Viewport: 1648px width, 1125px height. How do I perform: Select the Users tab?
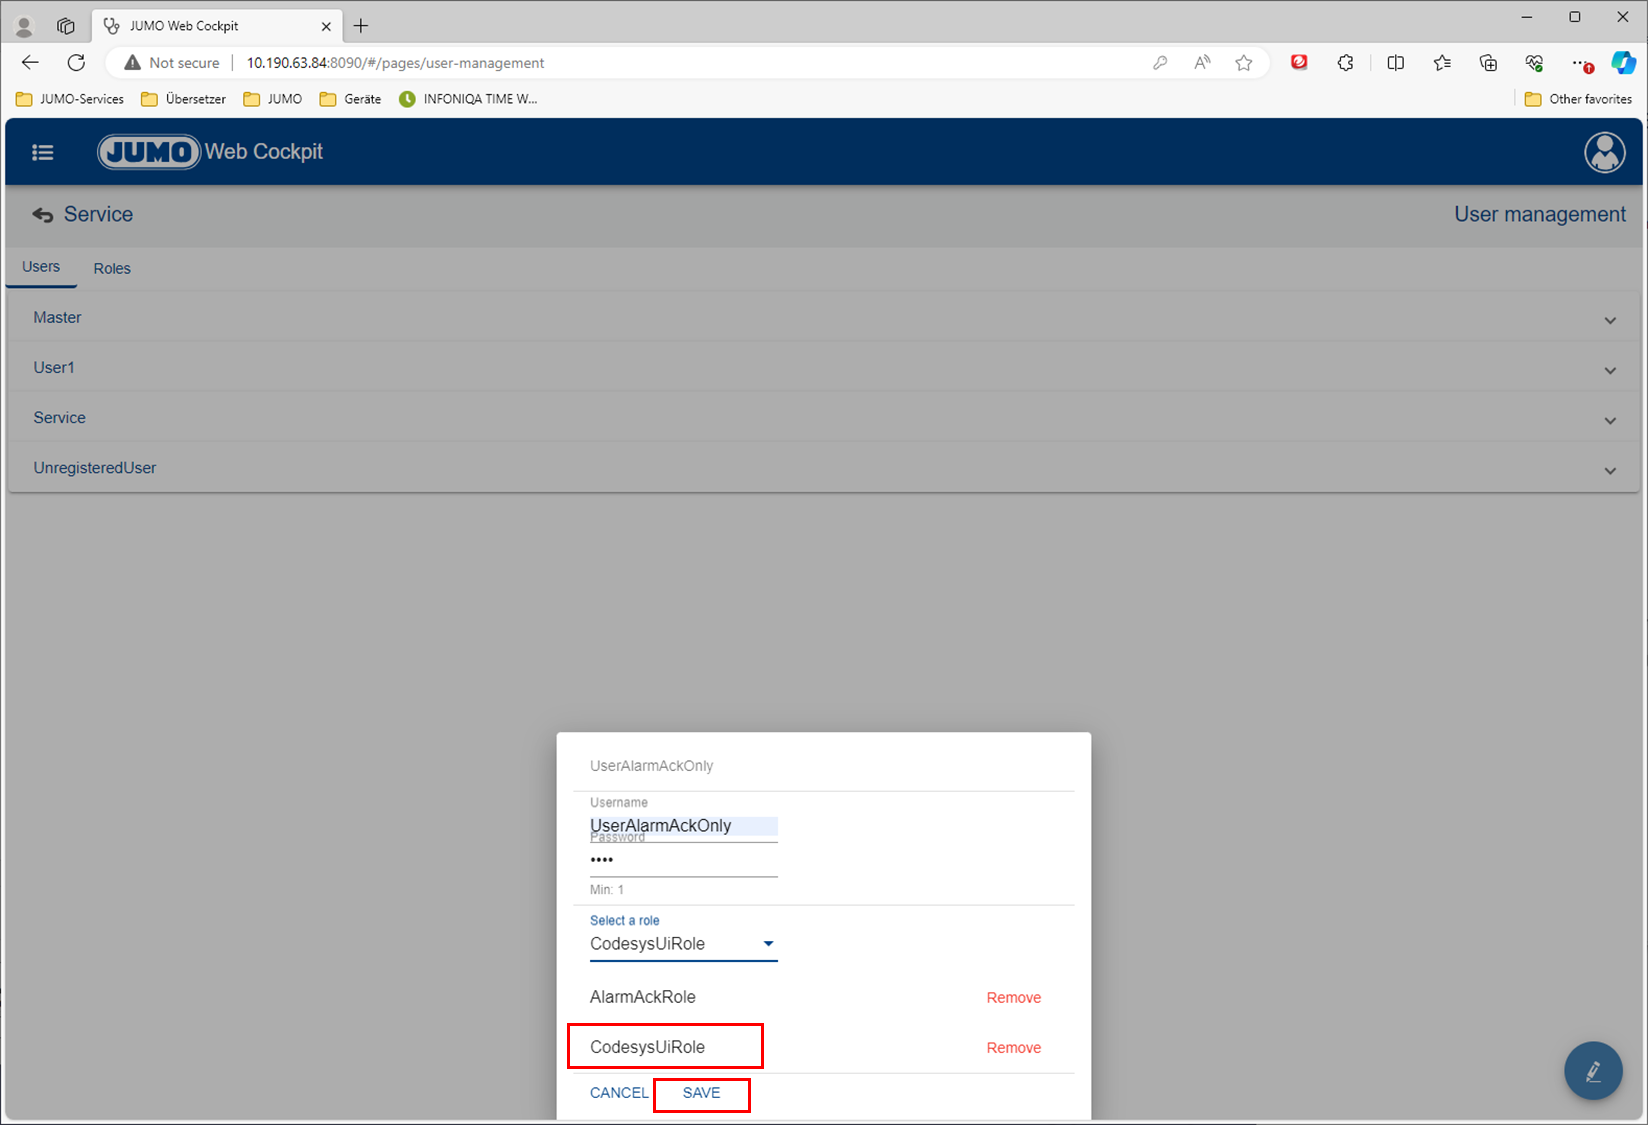point(41,267)
